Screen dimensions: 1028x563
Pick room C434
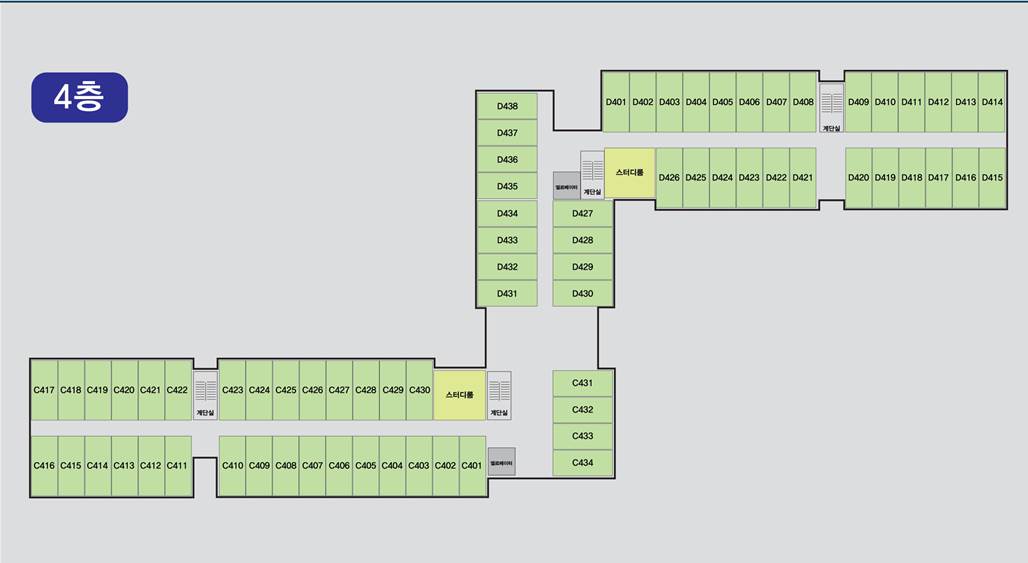pyautogui.click(x=582, y=463)
